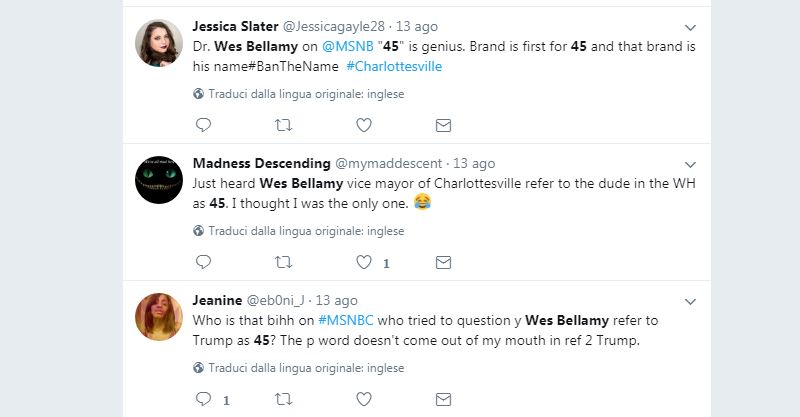Retweet Madness Descending's tweet
The image size is (800, 417).
pos(283,262)
